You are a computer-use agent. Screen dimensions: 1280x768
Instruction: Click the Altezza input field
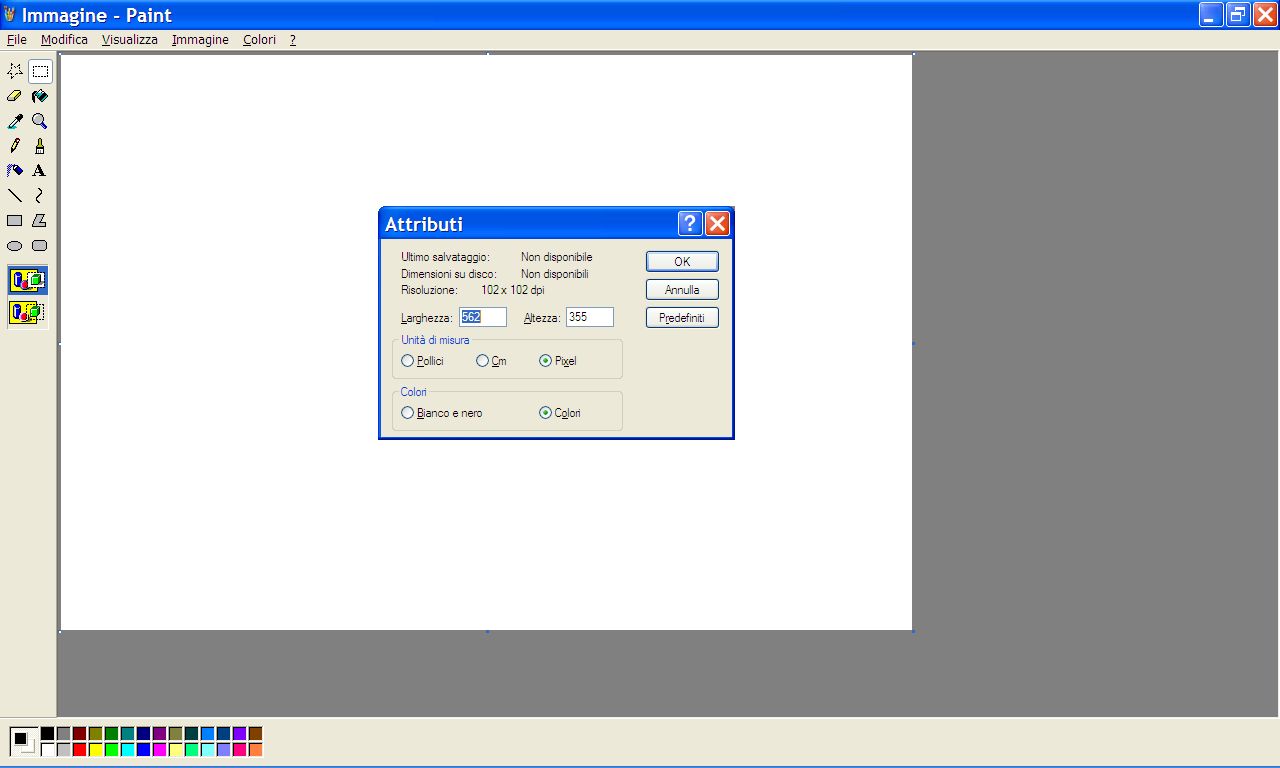pos(590,317)
